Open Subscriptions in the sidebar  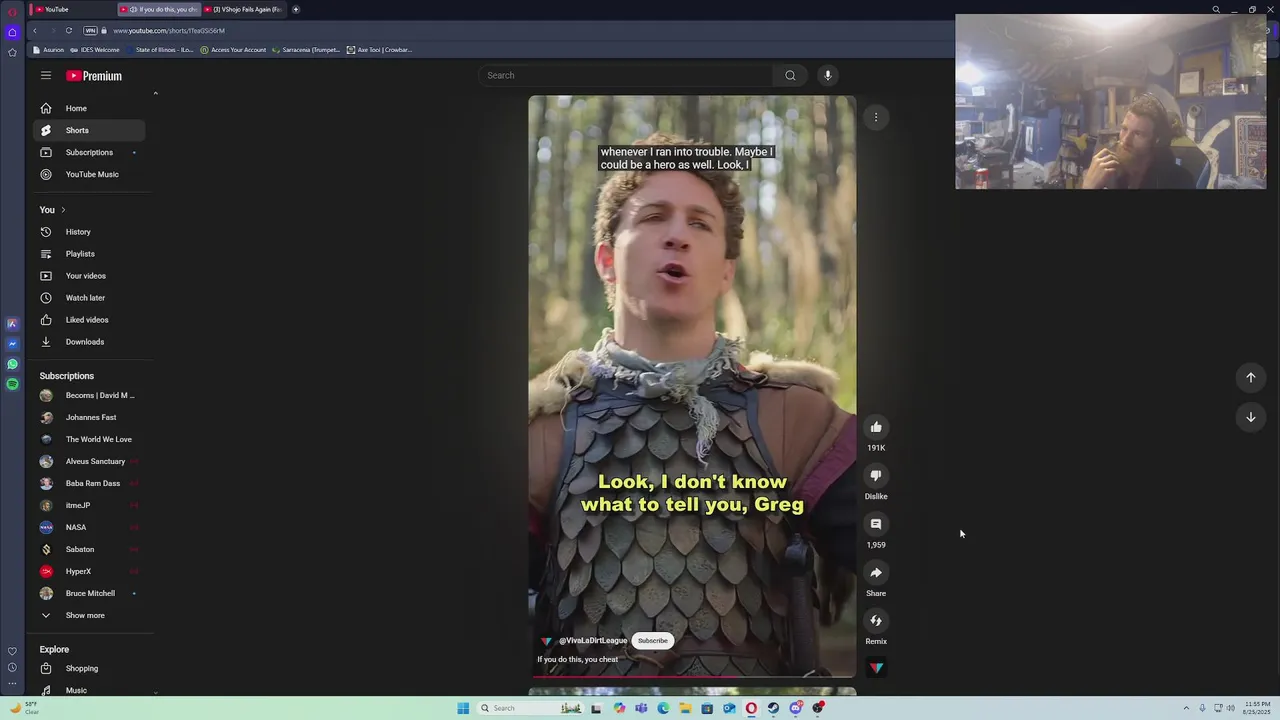tap(89, 152)
